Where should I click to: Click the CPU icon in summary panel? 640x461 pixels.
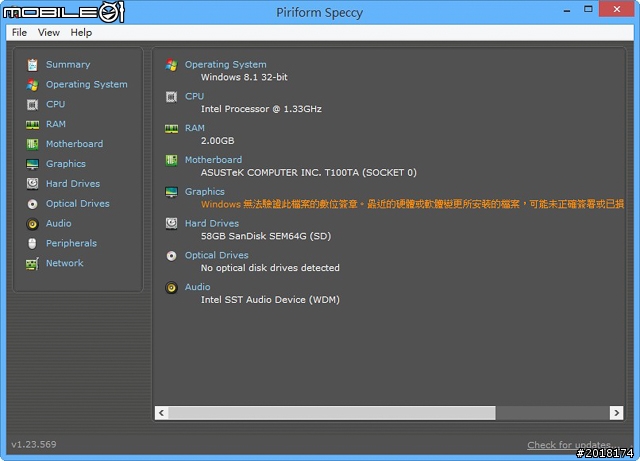[x=171, y=97]
